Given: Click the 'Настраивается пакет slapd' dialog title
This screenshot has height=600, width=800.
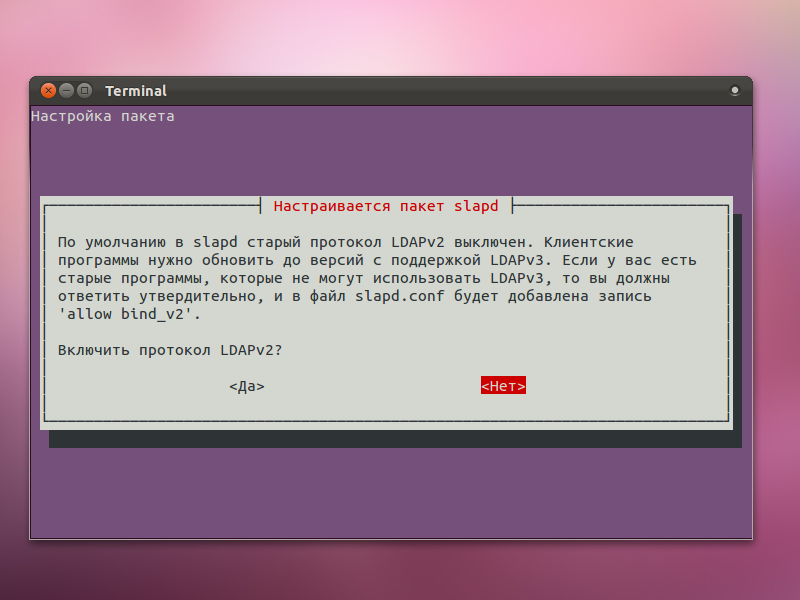Looking at the screenshot, I should [x=385, y=206].
